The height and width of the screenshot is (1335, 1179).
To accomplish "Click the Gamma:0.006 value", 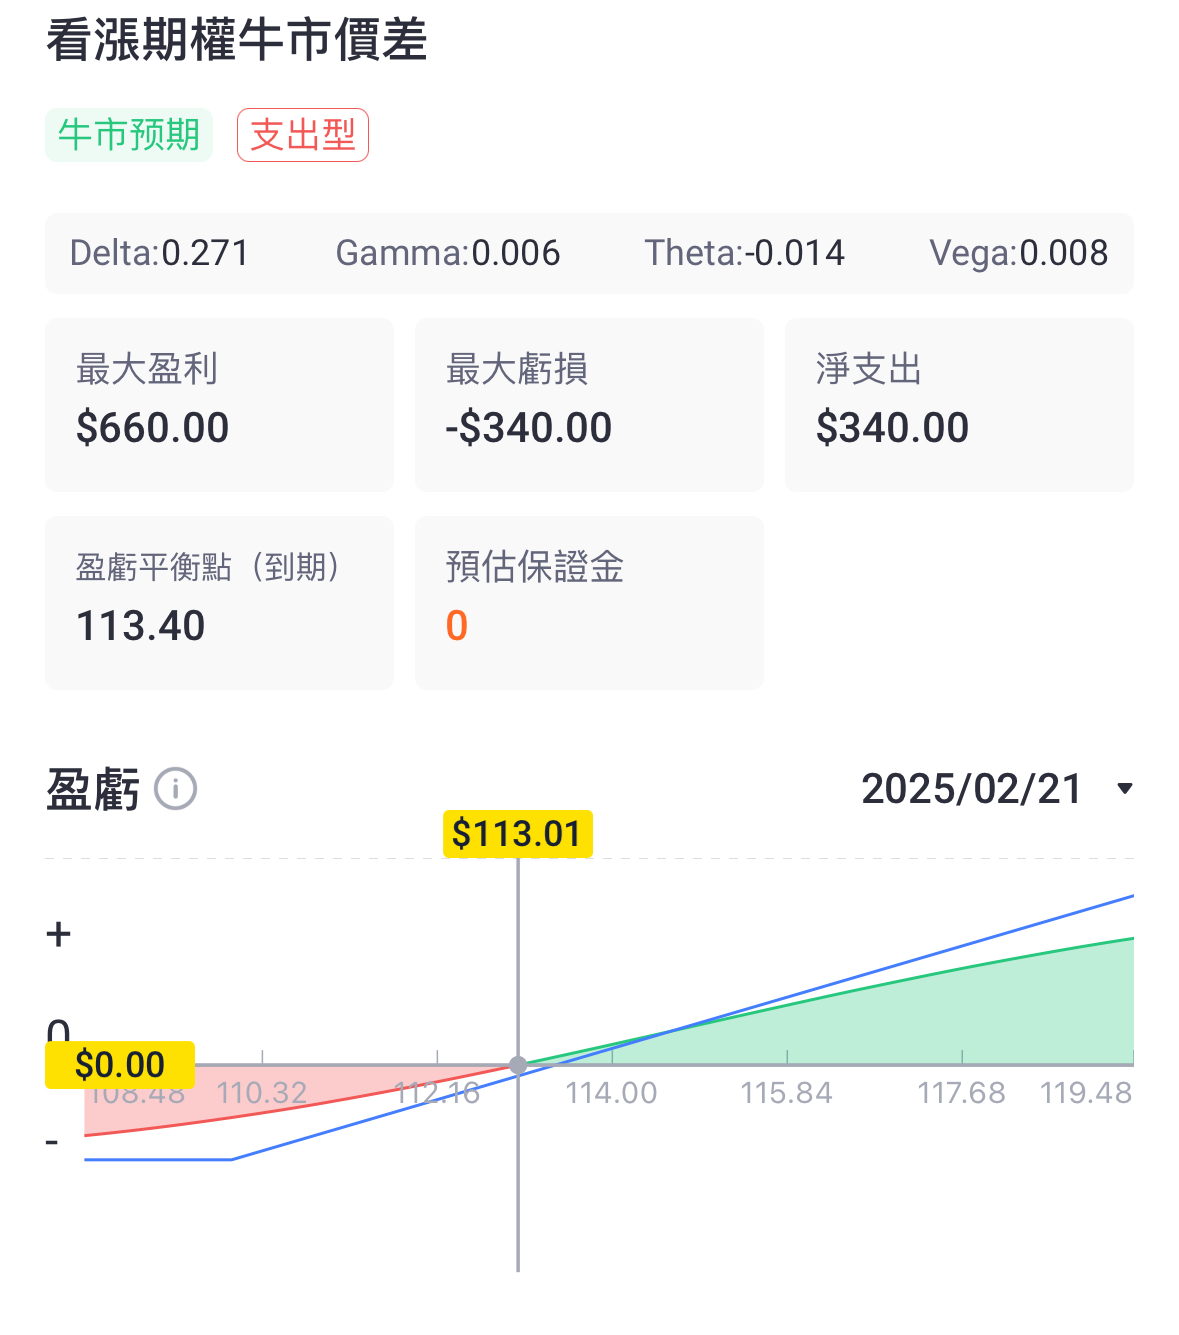I will coord(448,253).
